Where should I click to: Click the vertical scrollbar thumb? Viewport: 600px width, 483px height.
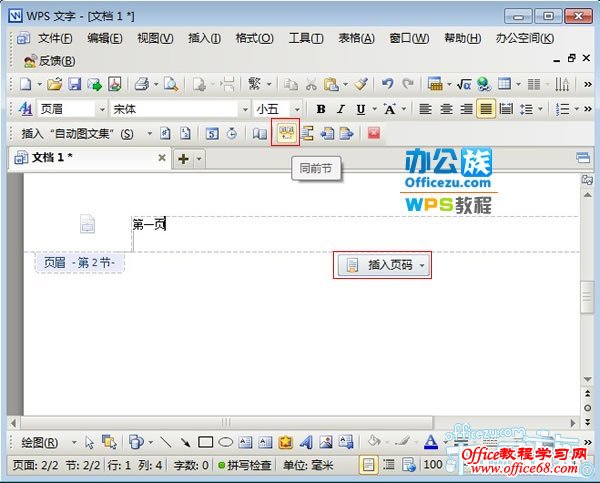[x=587, y=297]
